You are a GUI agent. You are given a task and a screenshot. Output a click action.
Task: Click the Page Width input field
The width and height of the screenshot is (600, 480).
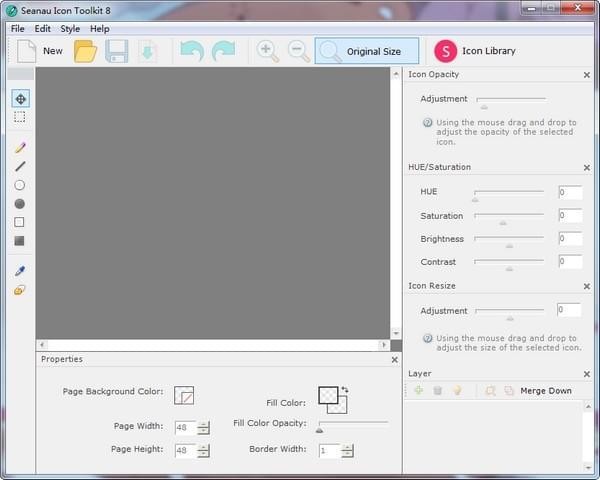(186, 428)
